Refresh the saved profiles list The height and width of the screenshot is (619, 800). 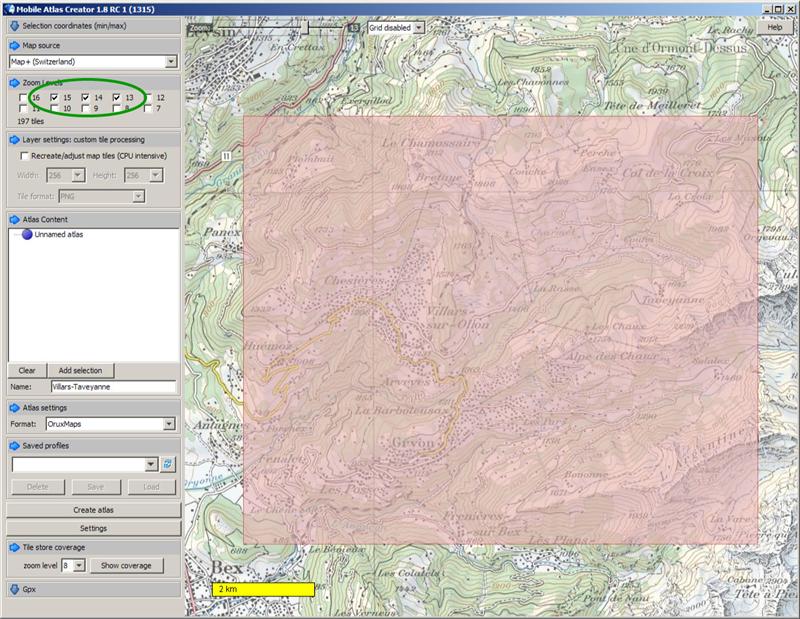[x=168, y=464]
